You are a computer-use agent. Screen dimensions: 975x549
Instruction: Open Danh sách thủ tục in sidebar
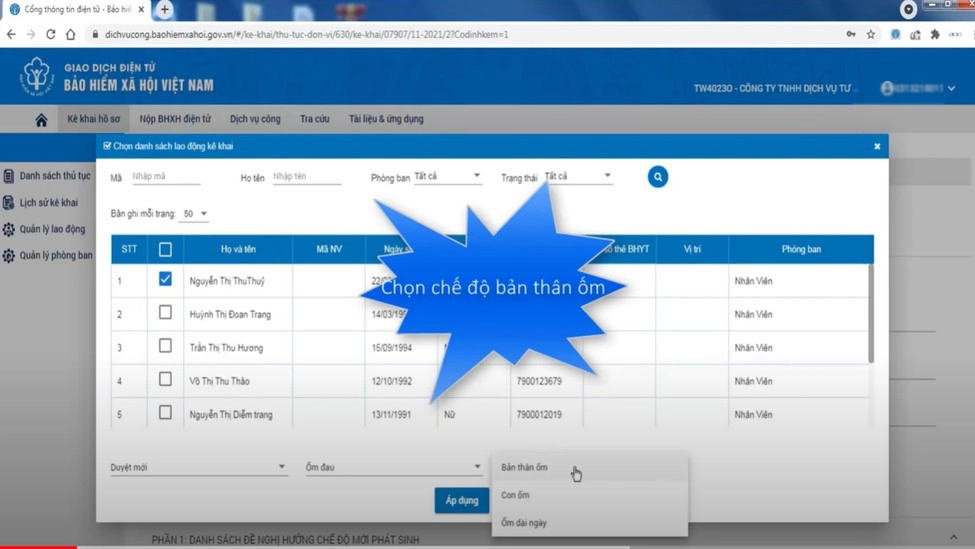point(54,176)
